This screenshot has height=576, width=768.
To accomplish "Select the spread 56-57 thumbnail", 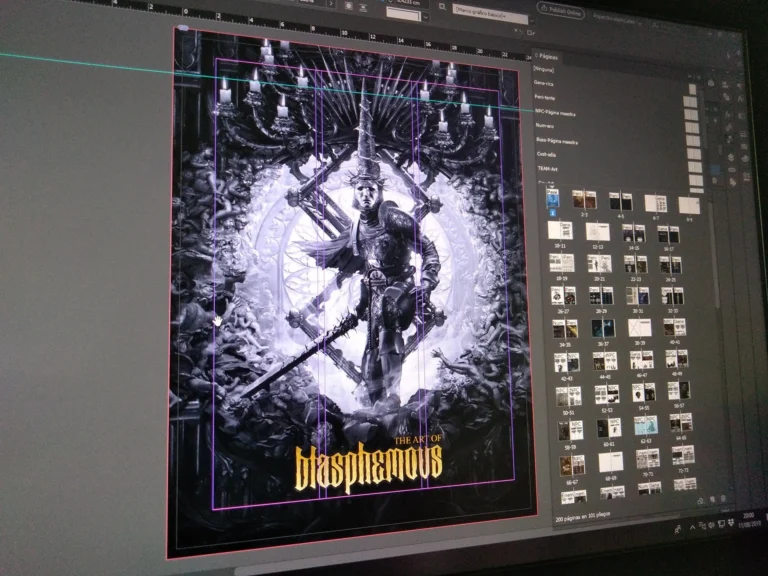I will 678,390.
